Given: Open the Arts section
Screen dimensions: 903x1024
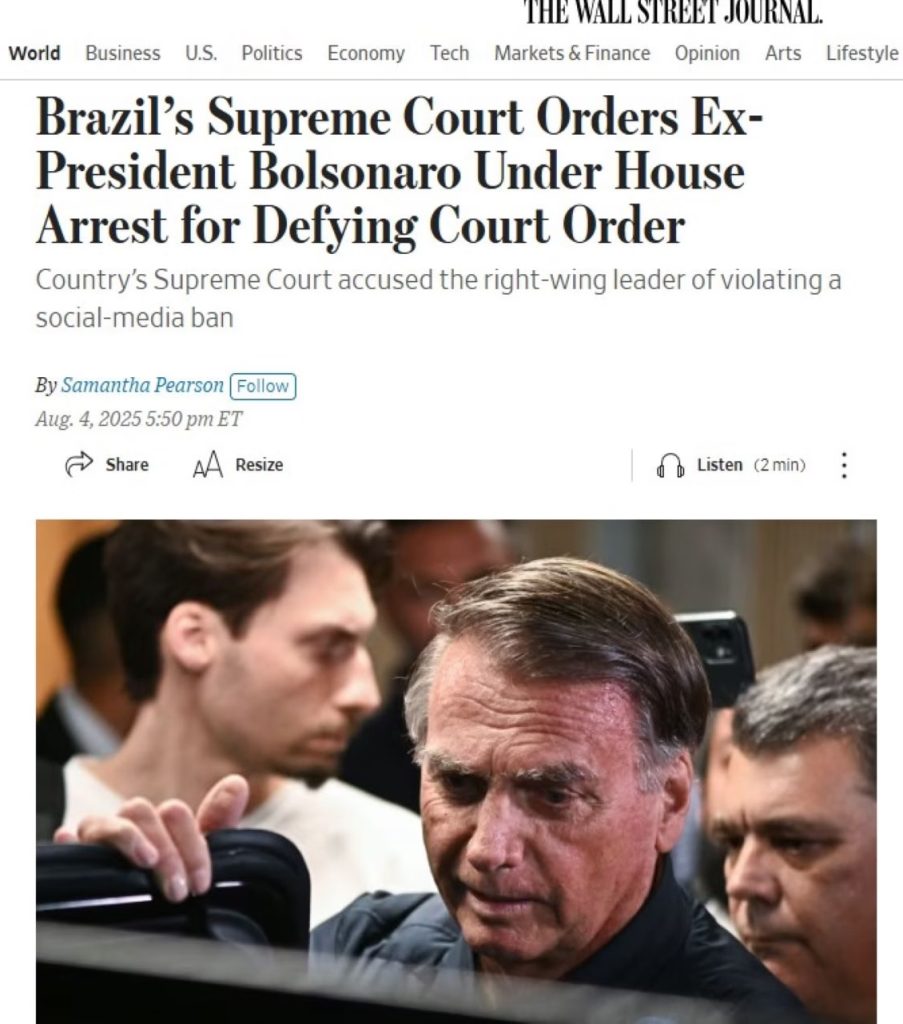Looking at the screenshot, I should coord(783,53).
